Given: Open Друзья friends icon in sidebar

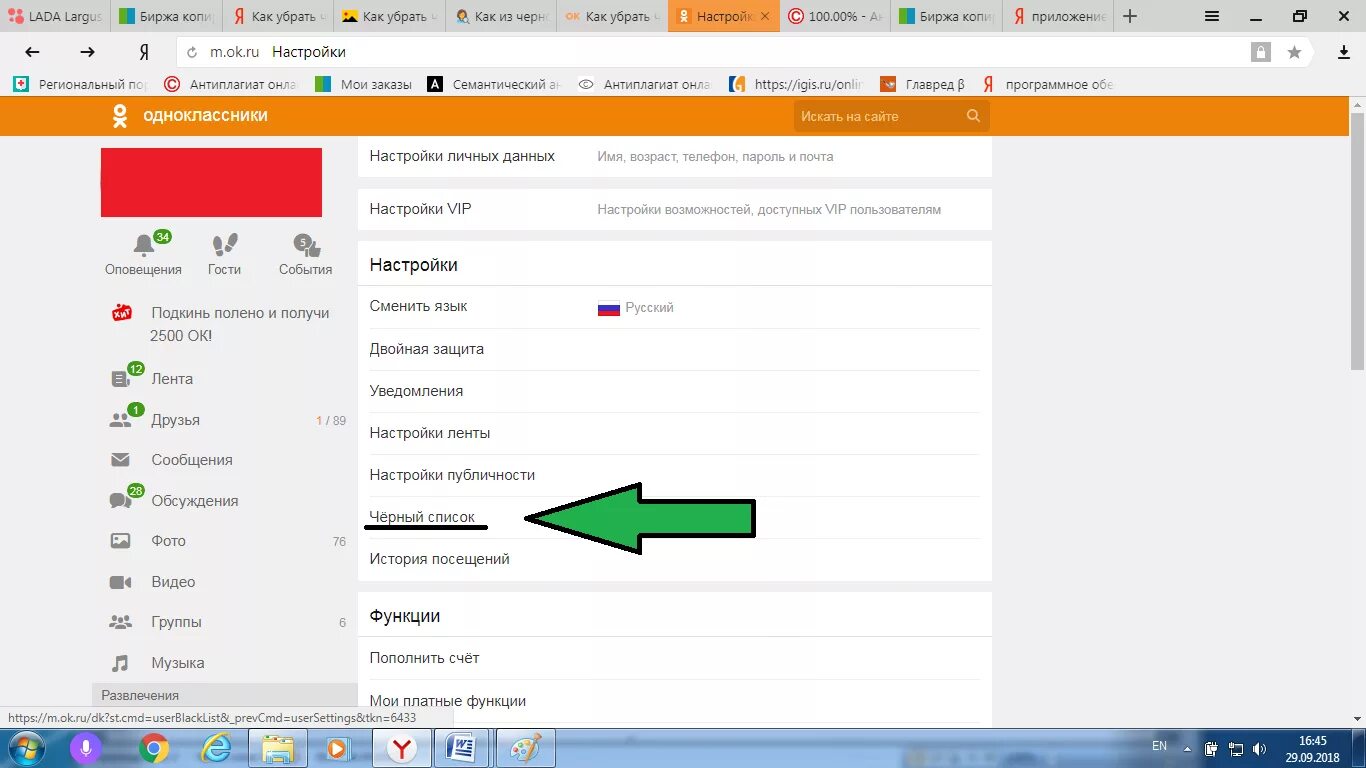Looking at the screenshot, I should point(121,420).
